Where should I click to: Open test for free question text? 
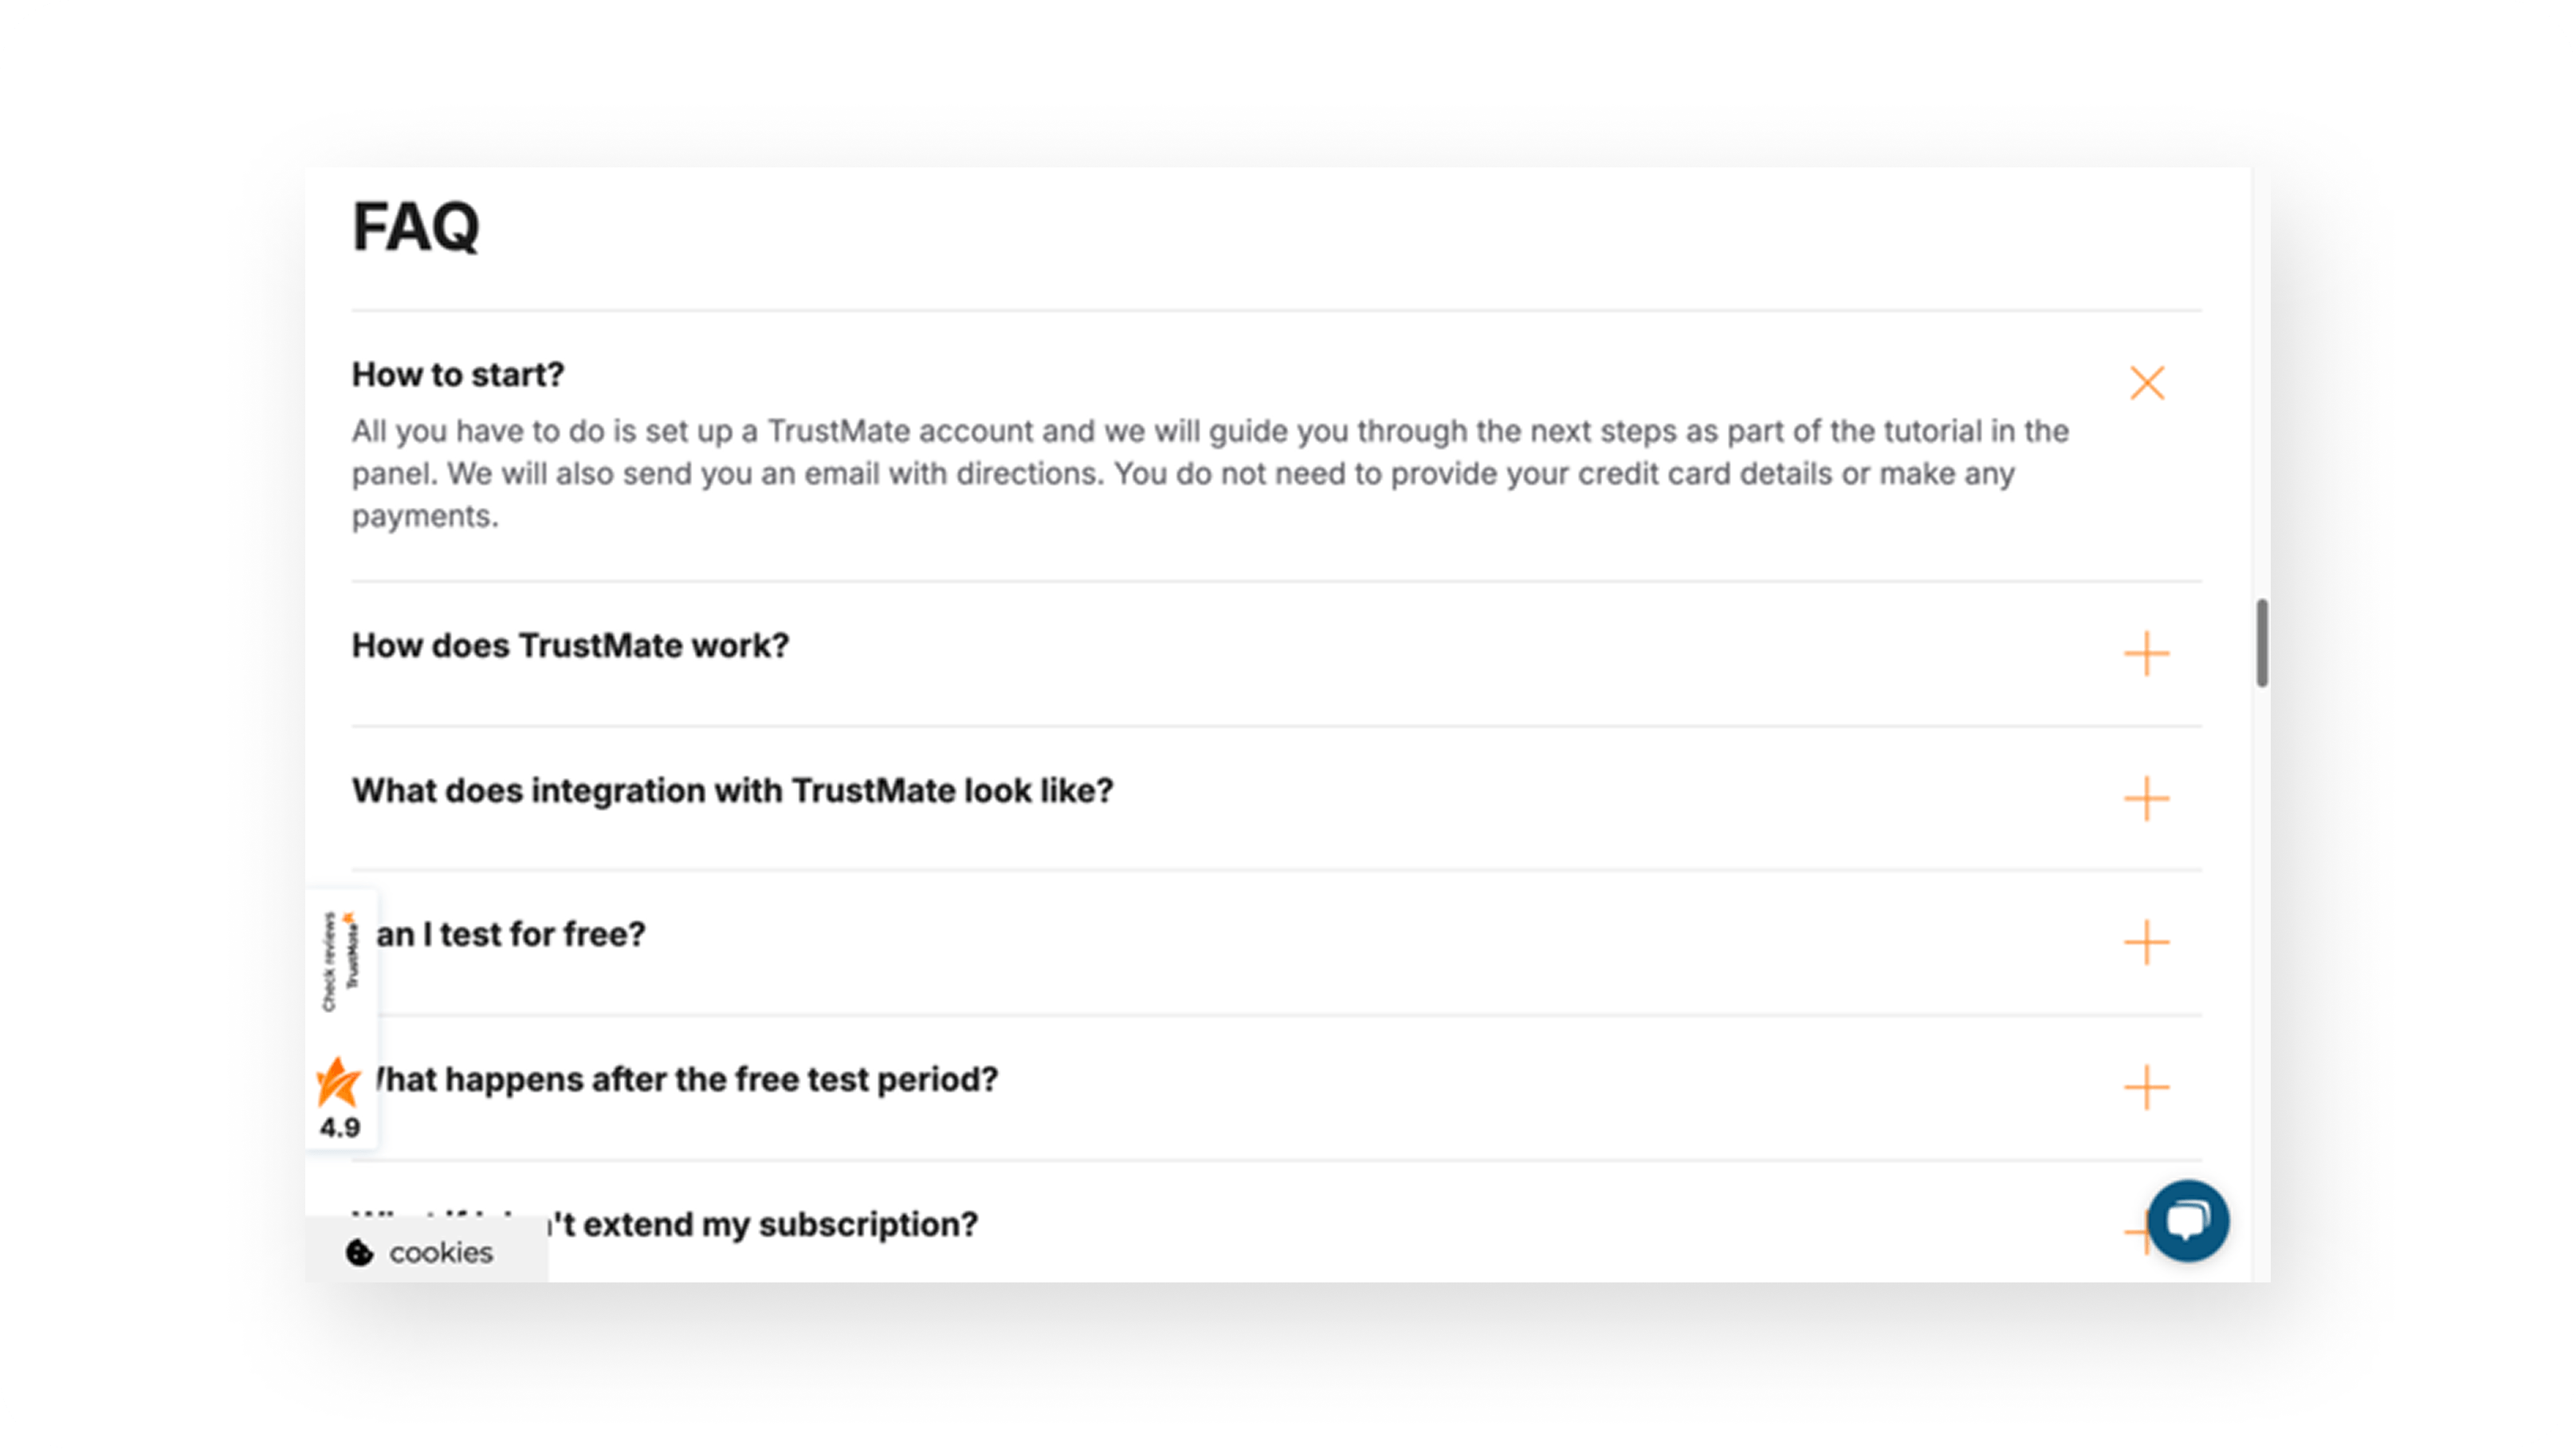(x=511, y=935)
